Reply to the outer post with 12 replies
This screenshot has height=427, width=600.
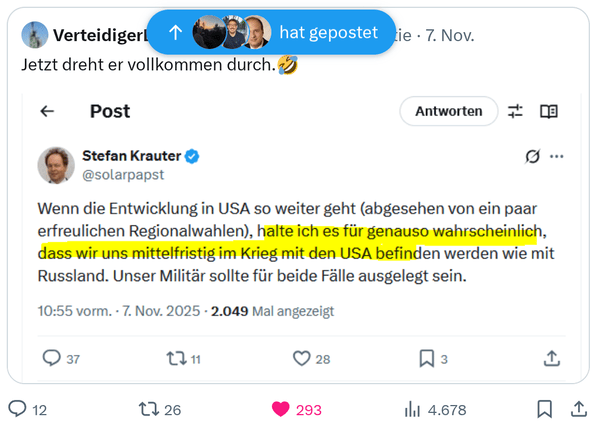pos(18,409)
